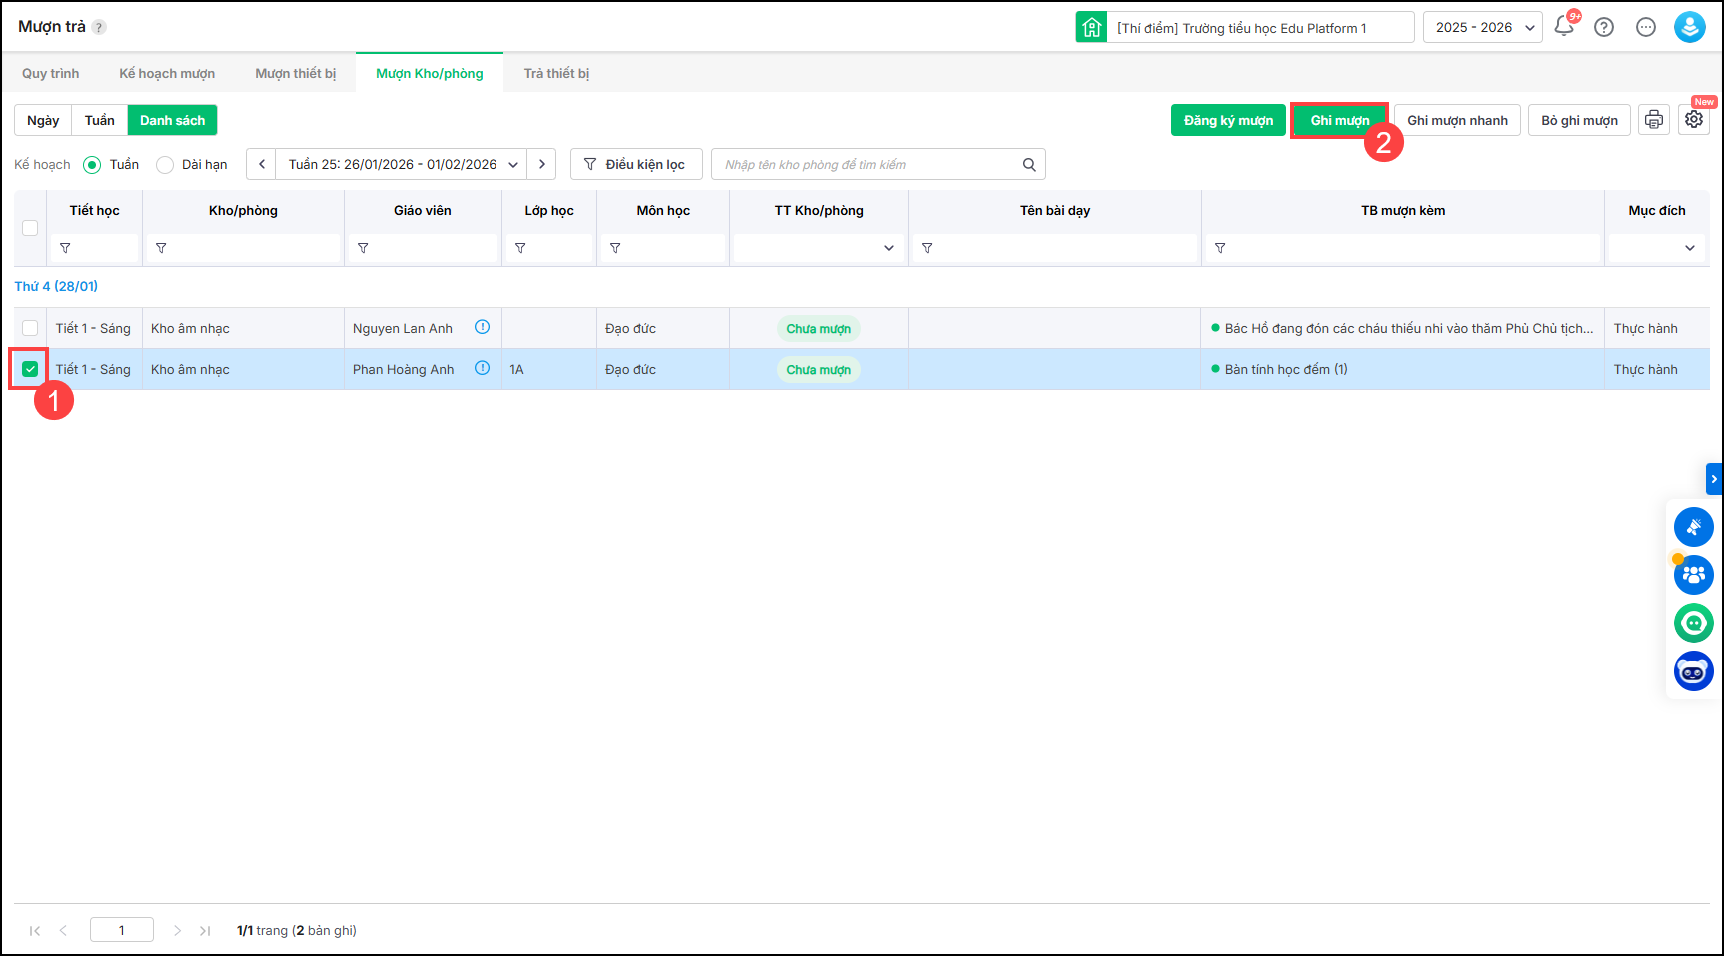Expand the 2025 - 2026 school year dropdown
This screenshot has height=956, width=1724.
(x=1482, y=27)
